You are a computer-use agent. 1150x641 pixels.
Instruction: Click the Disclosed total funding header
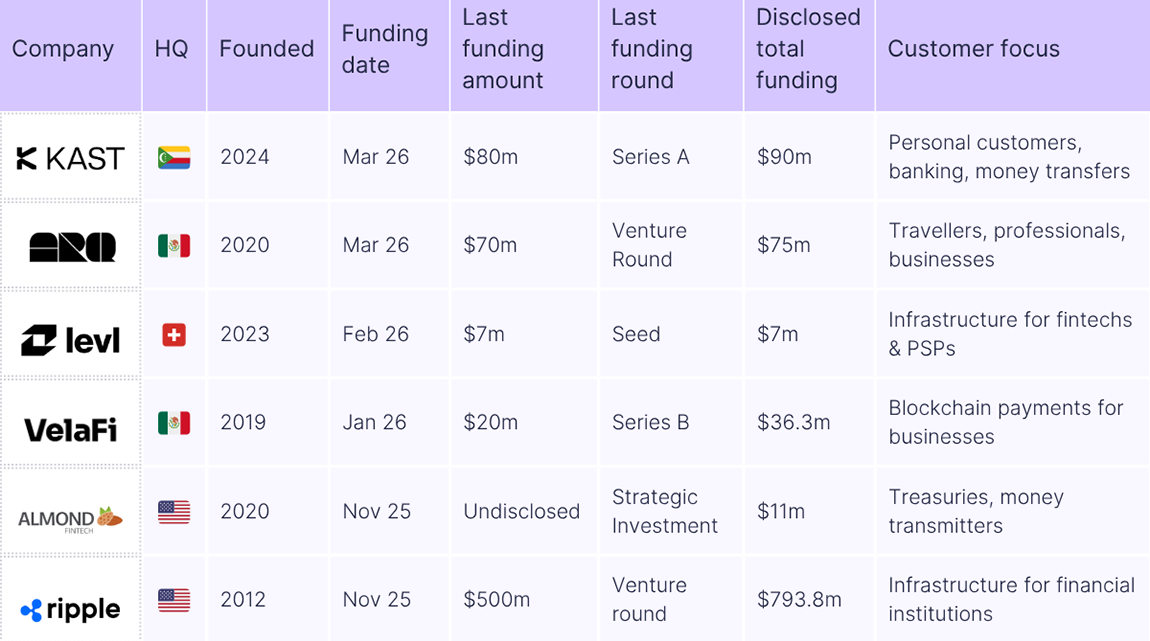[x=808, y=49]
